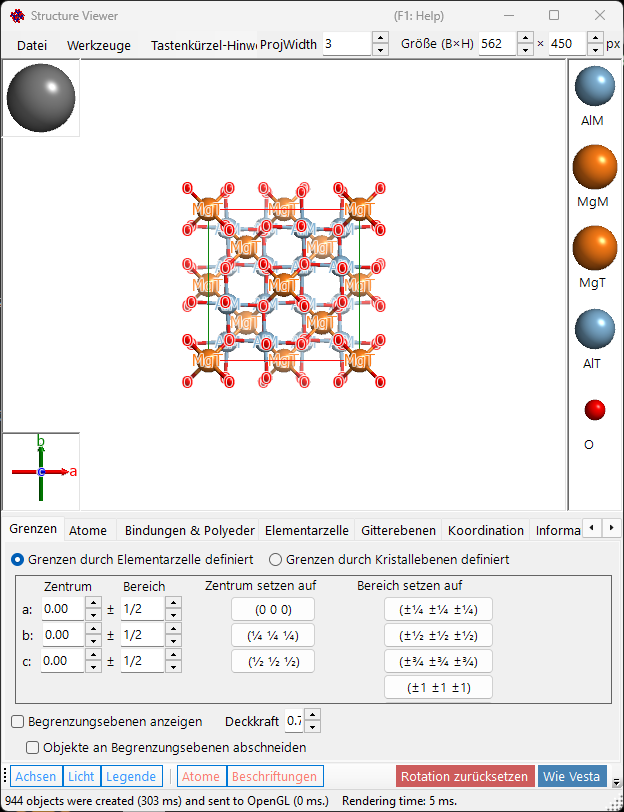
Task: Click the MgM atom sphere in legend
Action: point(594,167)
